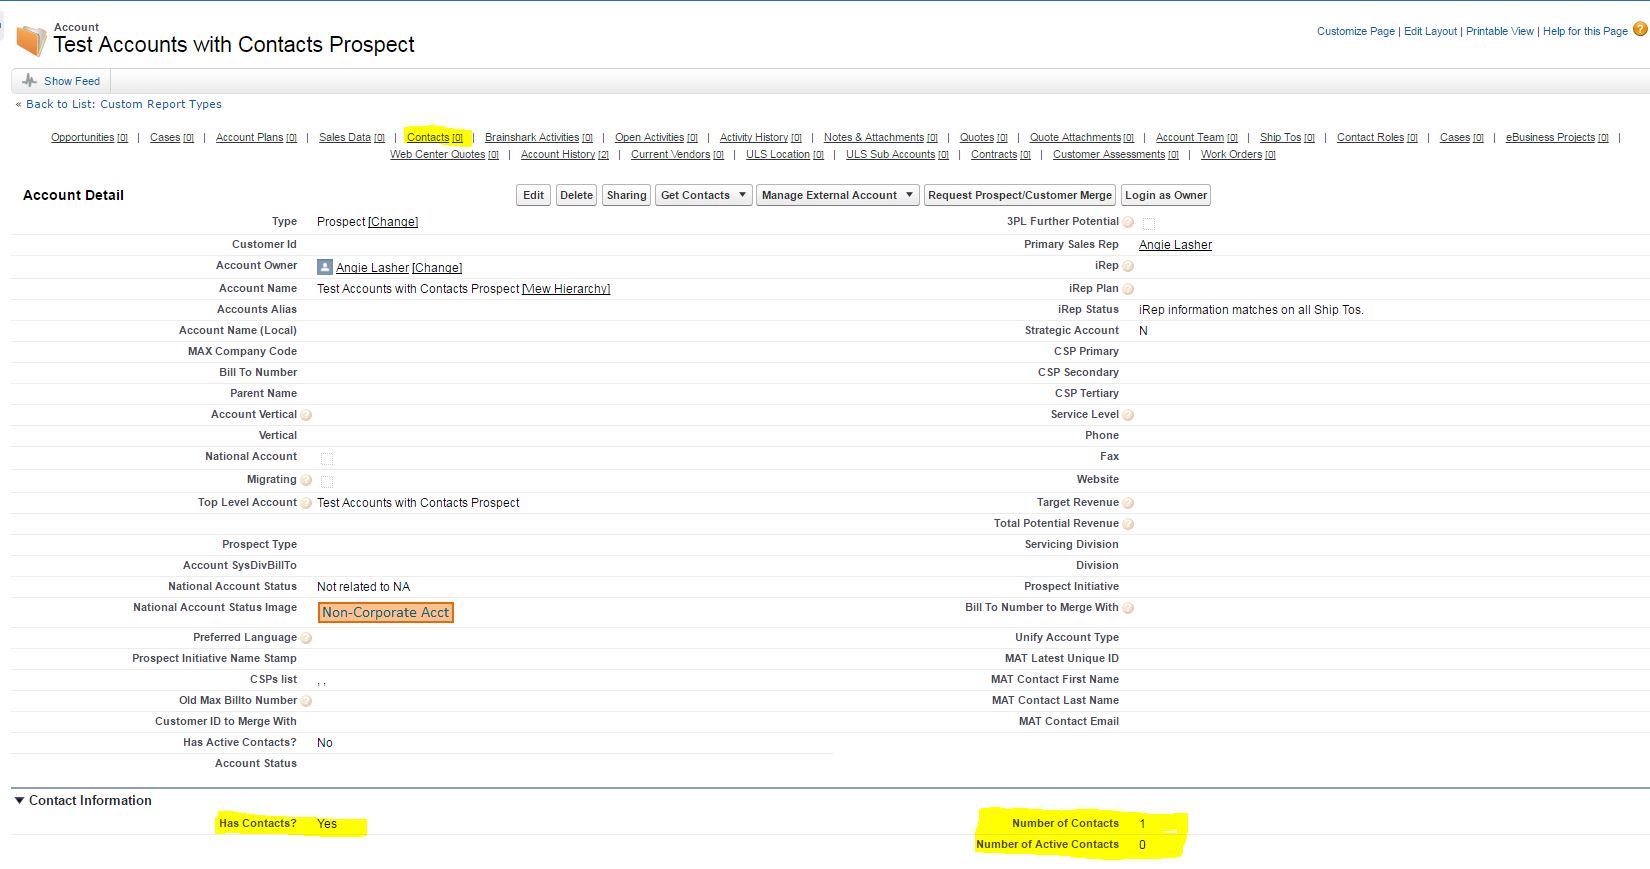Screen dimensions: 1650x869
Task: Click help icon beside Migrating label
Action: click(306, 480)
